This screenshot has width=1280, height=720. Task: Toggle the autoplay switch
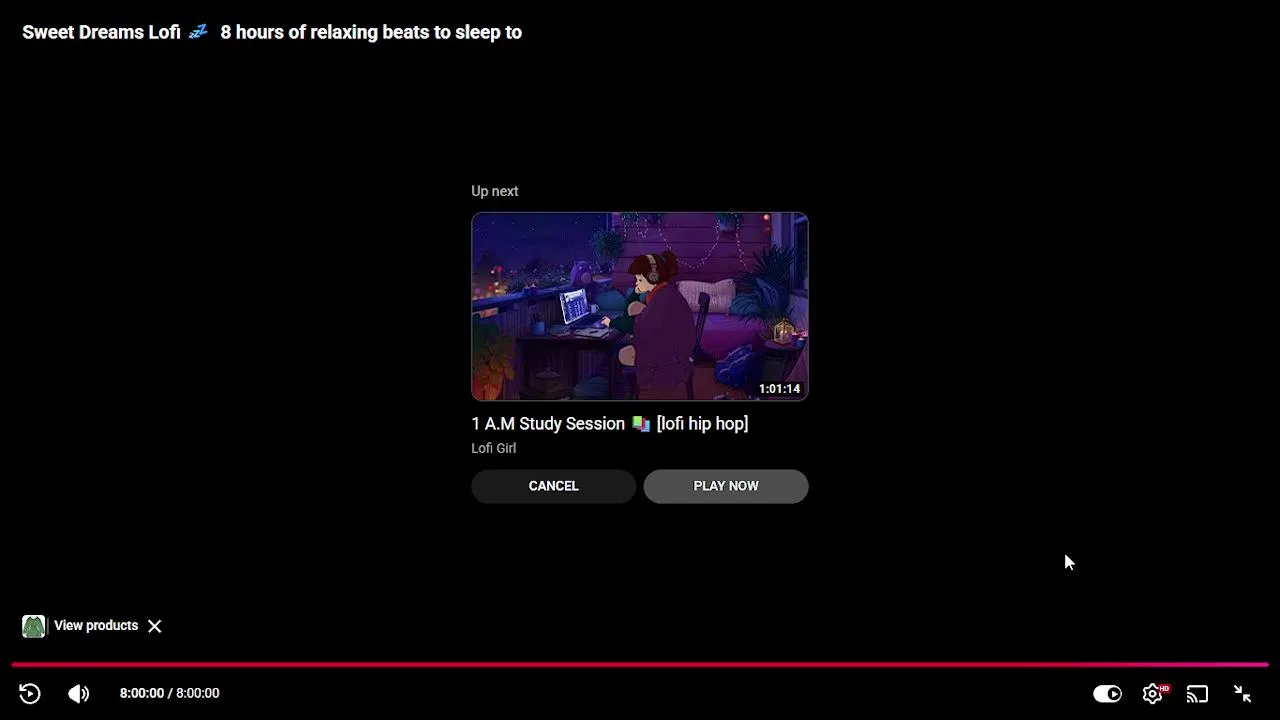click(x=1107, y=693)
